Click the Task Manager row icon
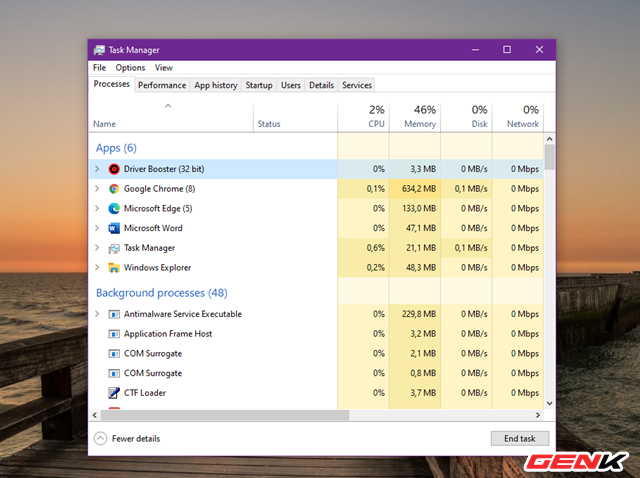 (x=114, y=248)
